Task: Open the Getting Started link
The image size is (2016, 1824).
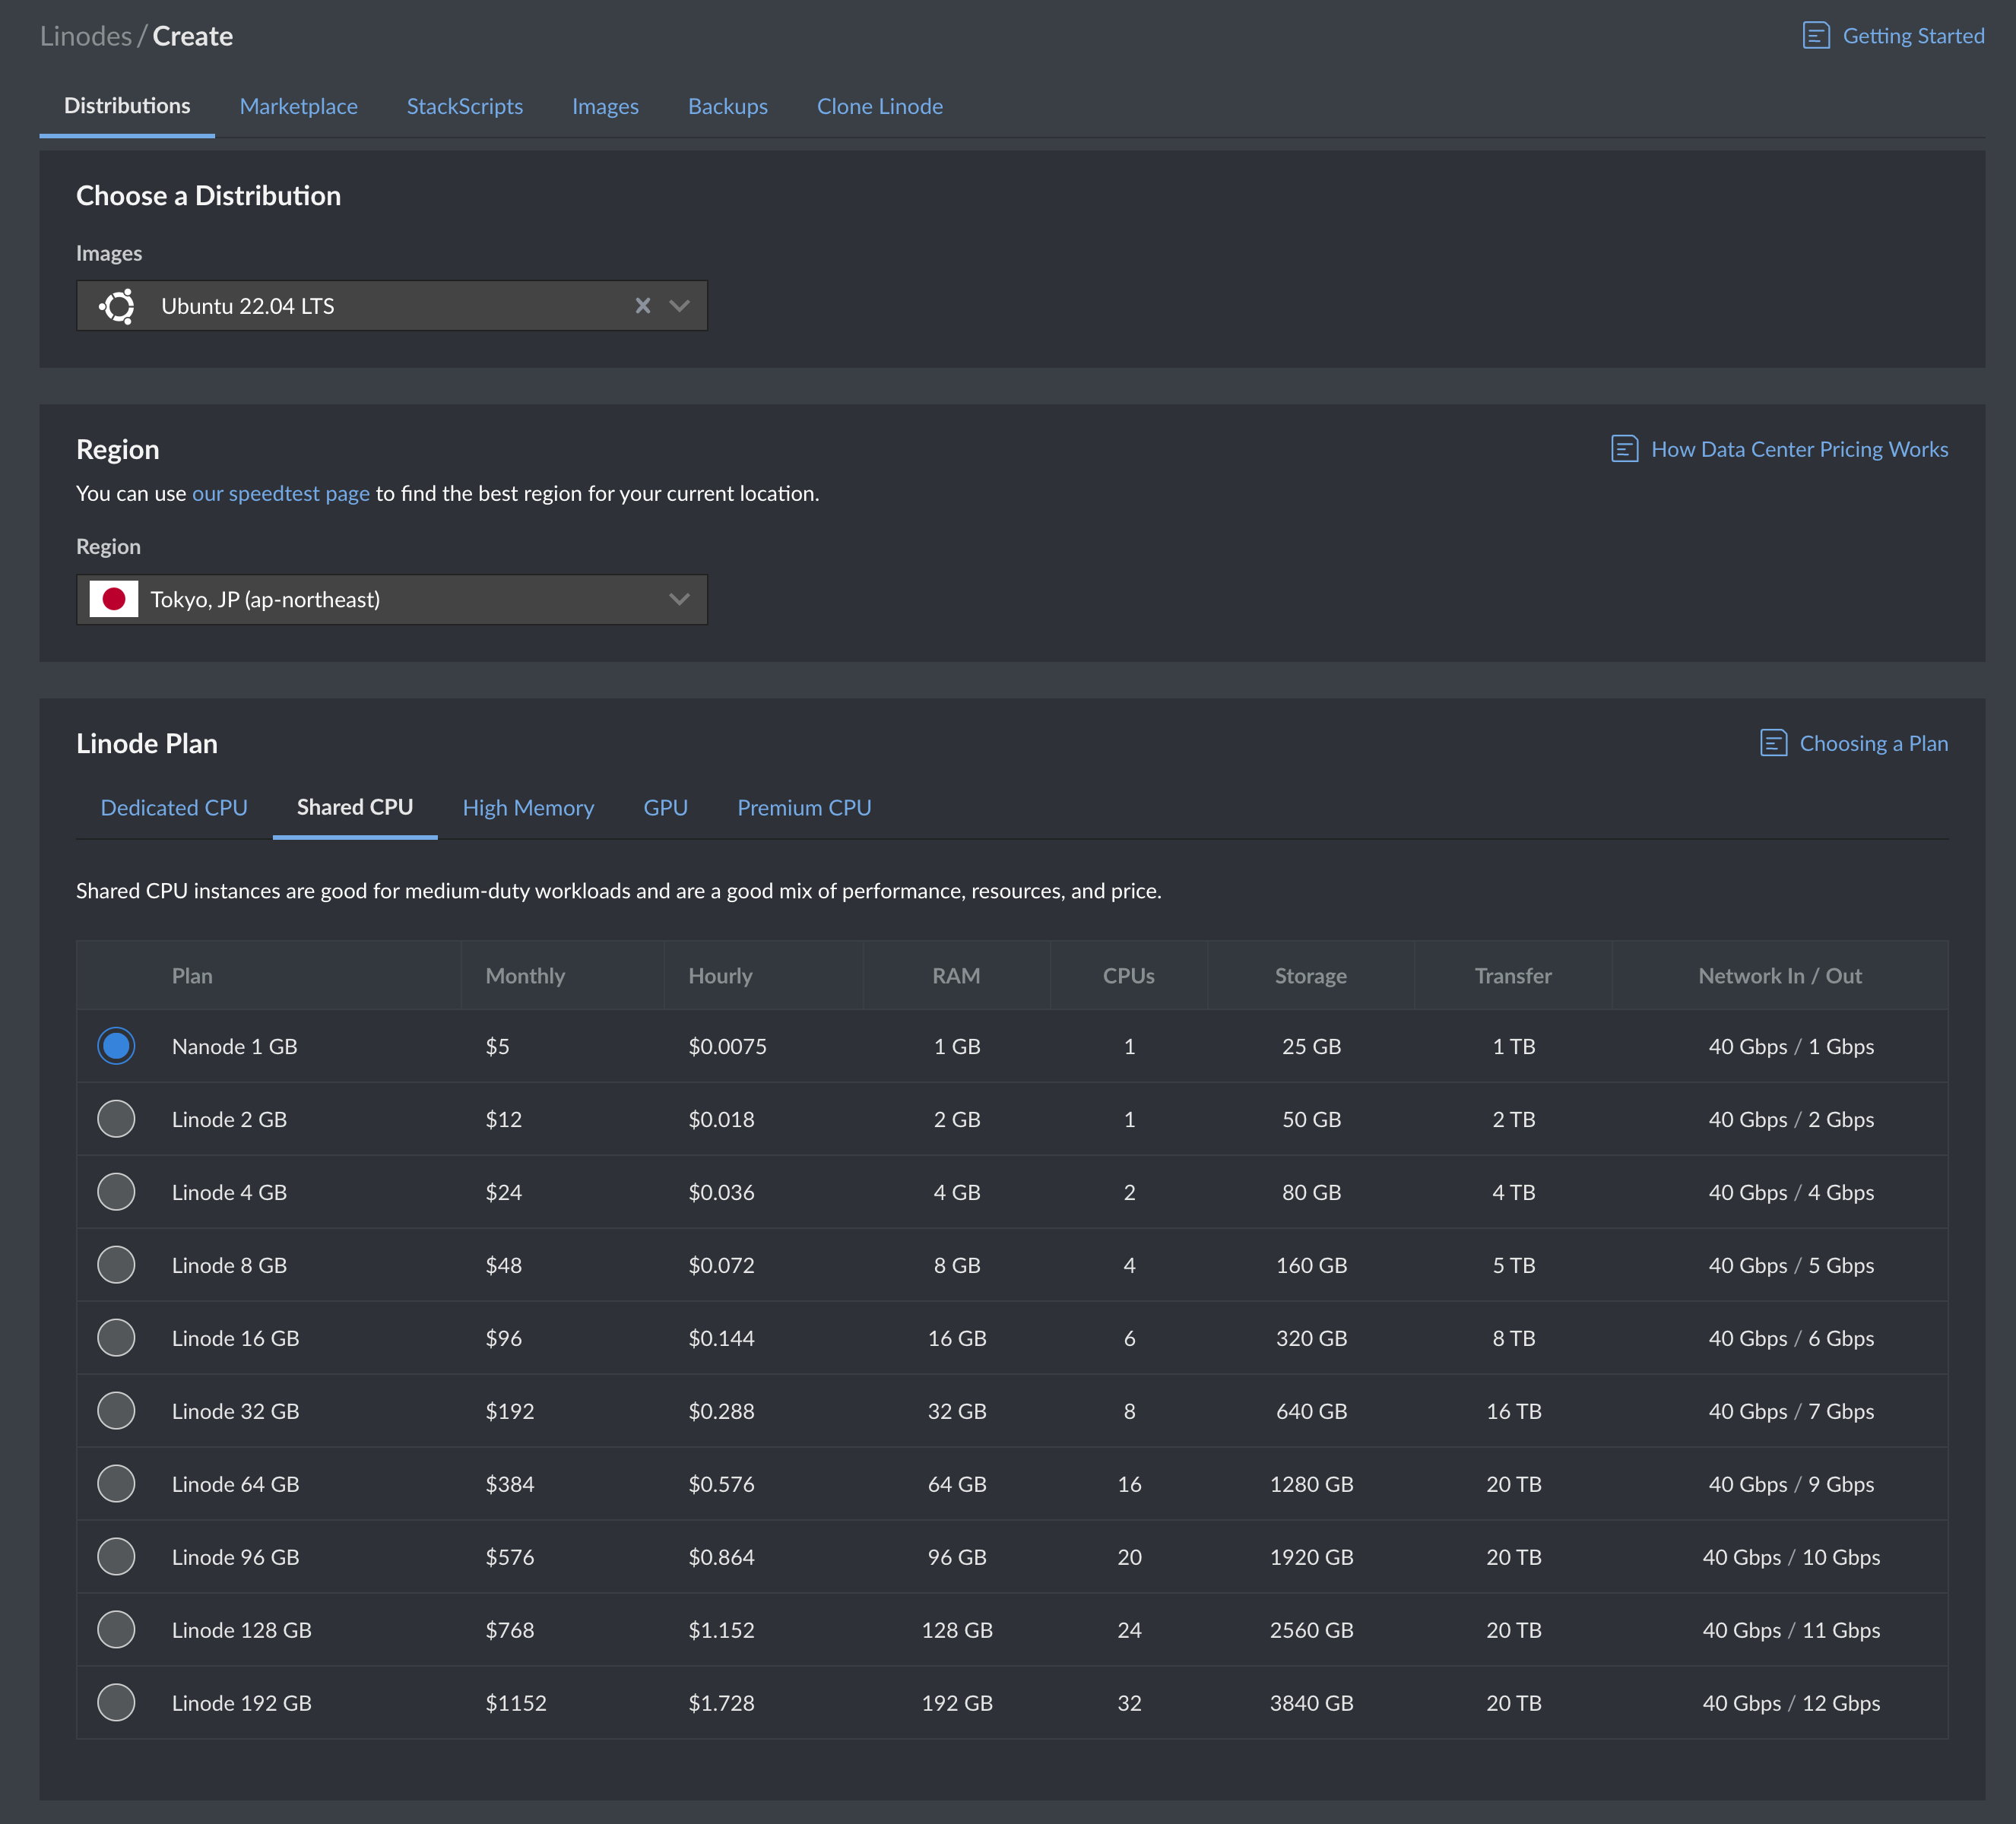Action: click(1913, 36)
